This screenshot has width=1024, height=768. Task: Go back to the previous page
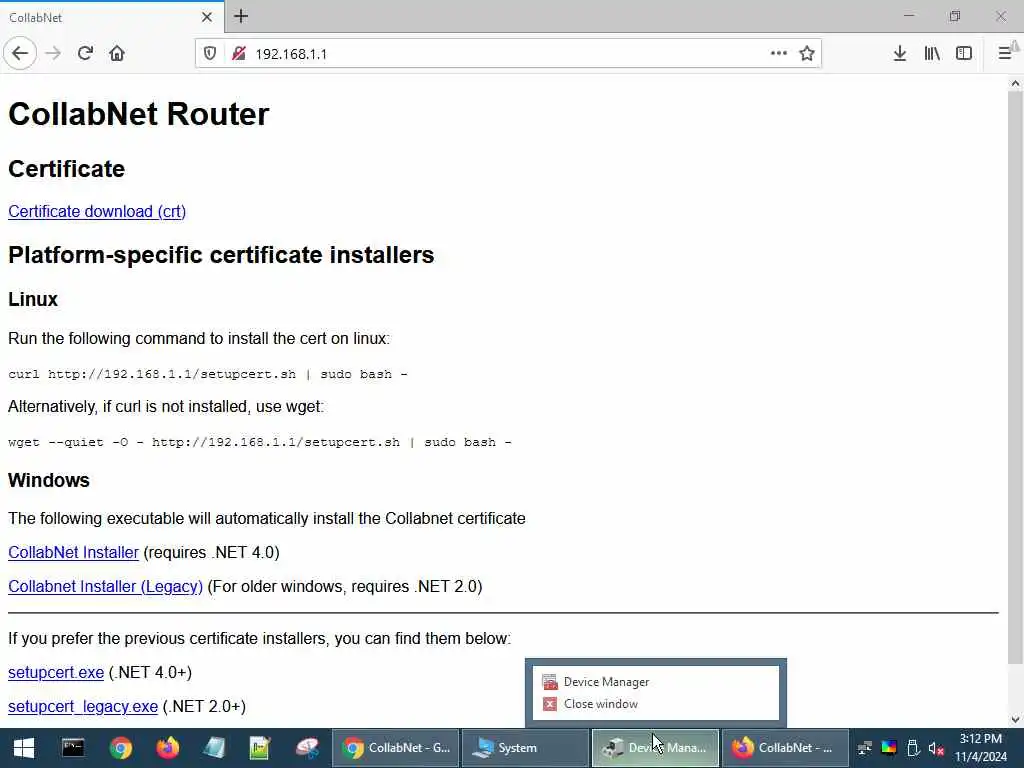click(20, 54)
